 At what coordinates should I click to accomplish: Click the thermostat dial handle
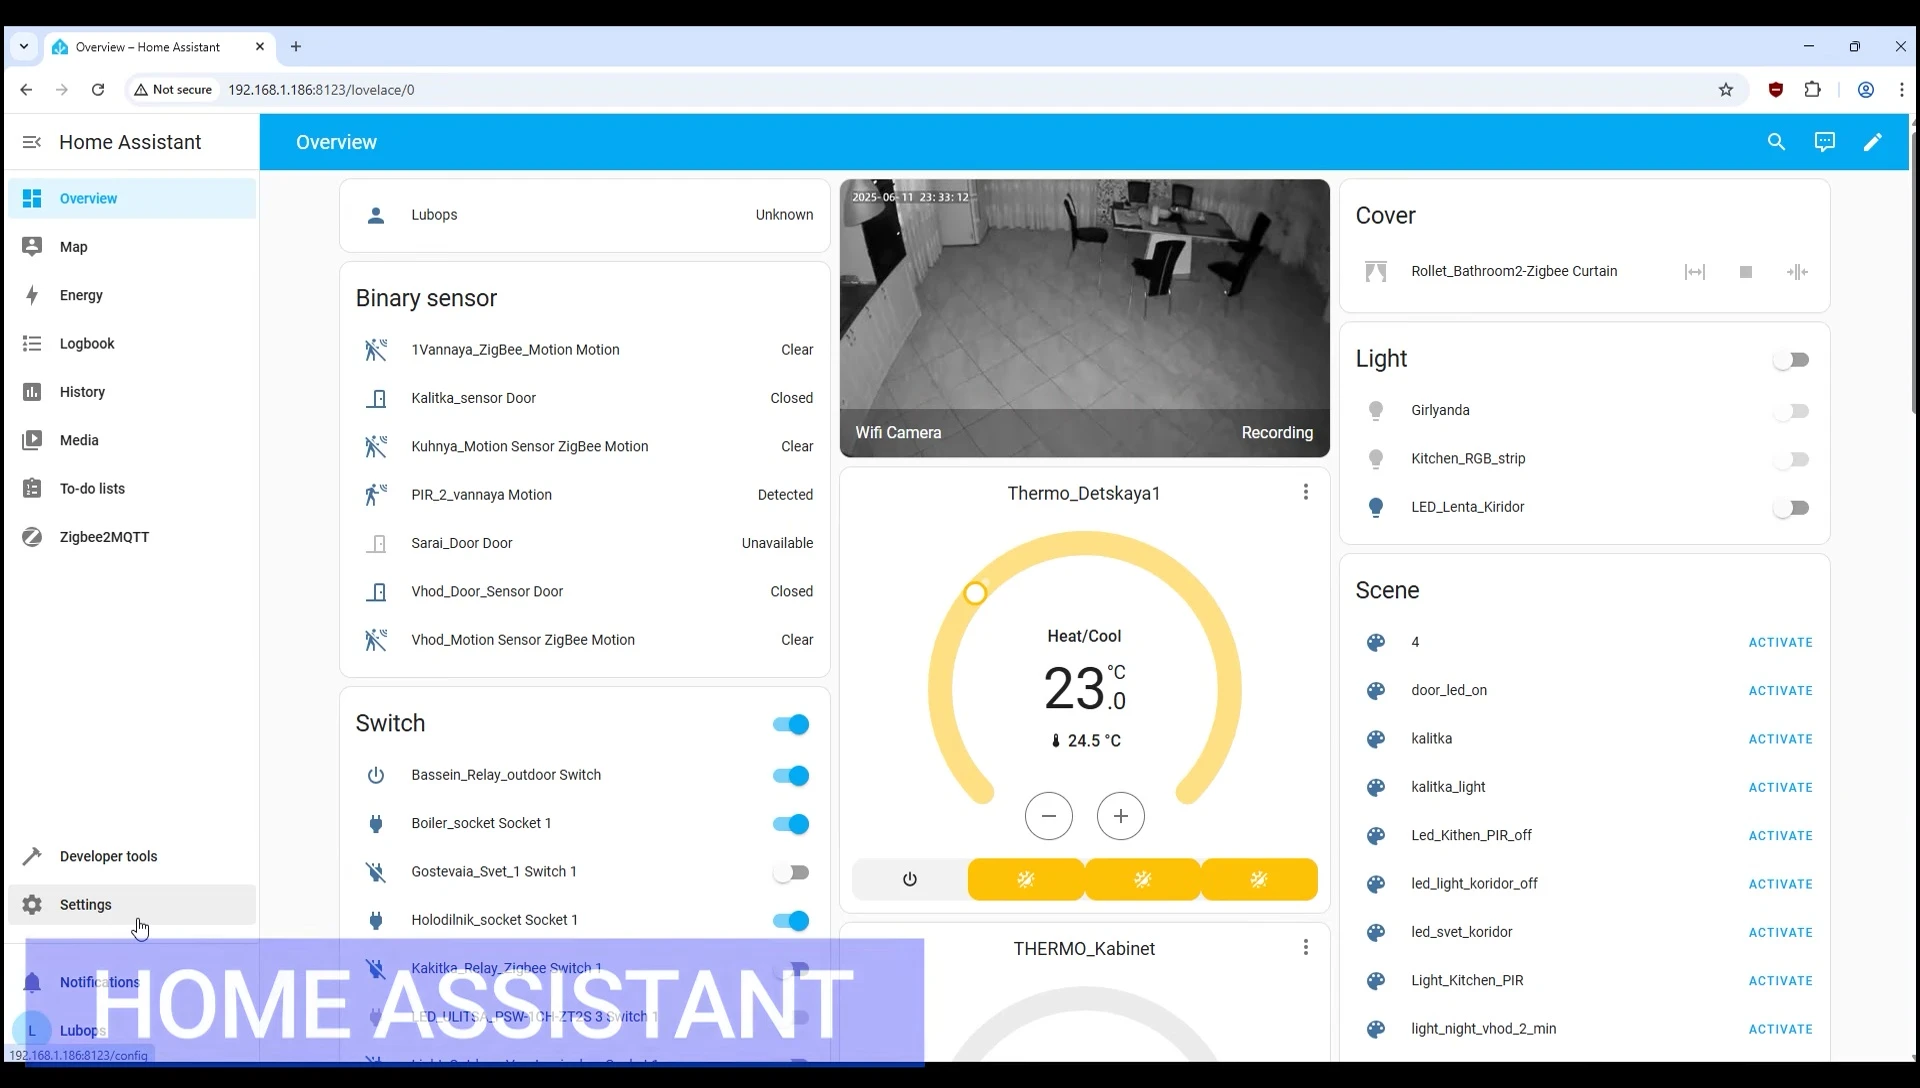pyautogui.click(x=975, y=594)
